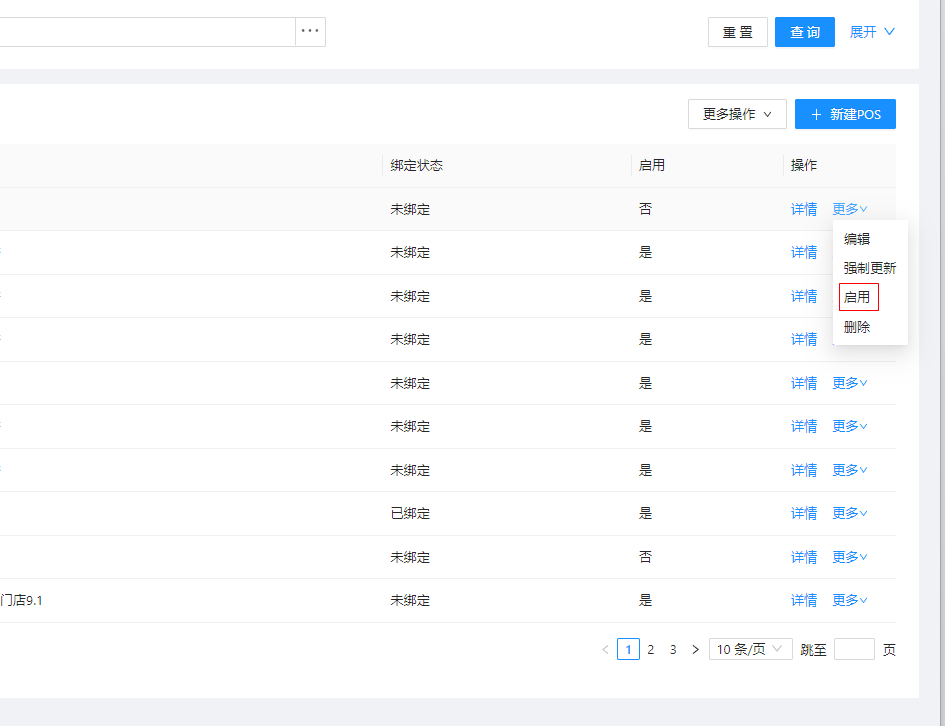Click the 跳至 page jump input field
Screen dimensions: 945x726
click(x=854, y=649)
